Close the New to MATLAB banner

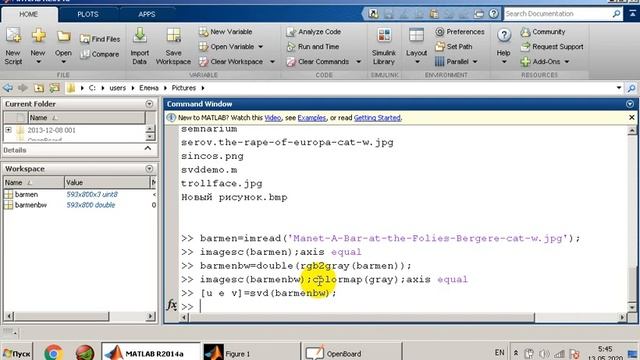click(632, 118)
